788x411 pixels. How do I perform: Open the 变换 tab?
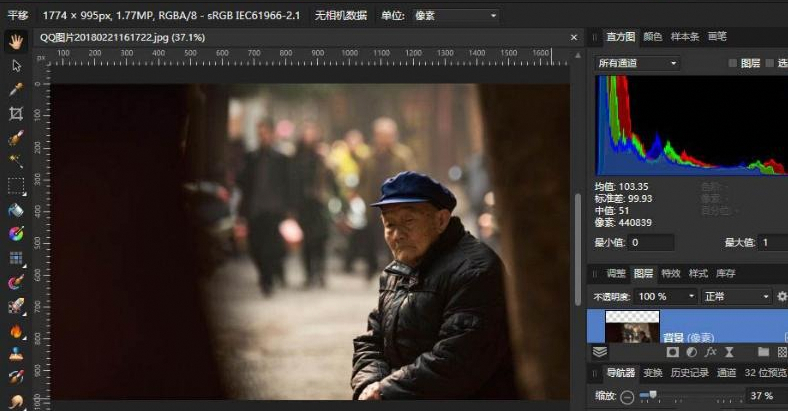click(653, 373)
